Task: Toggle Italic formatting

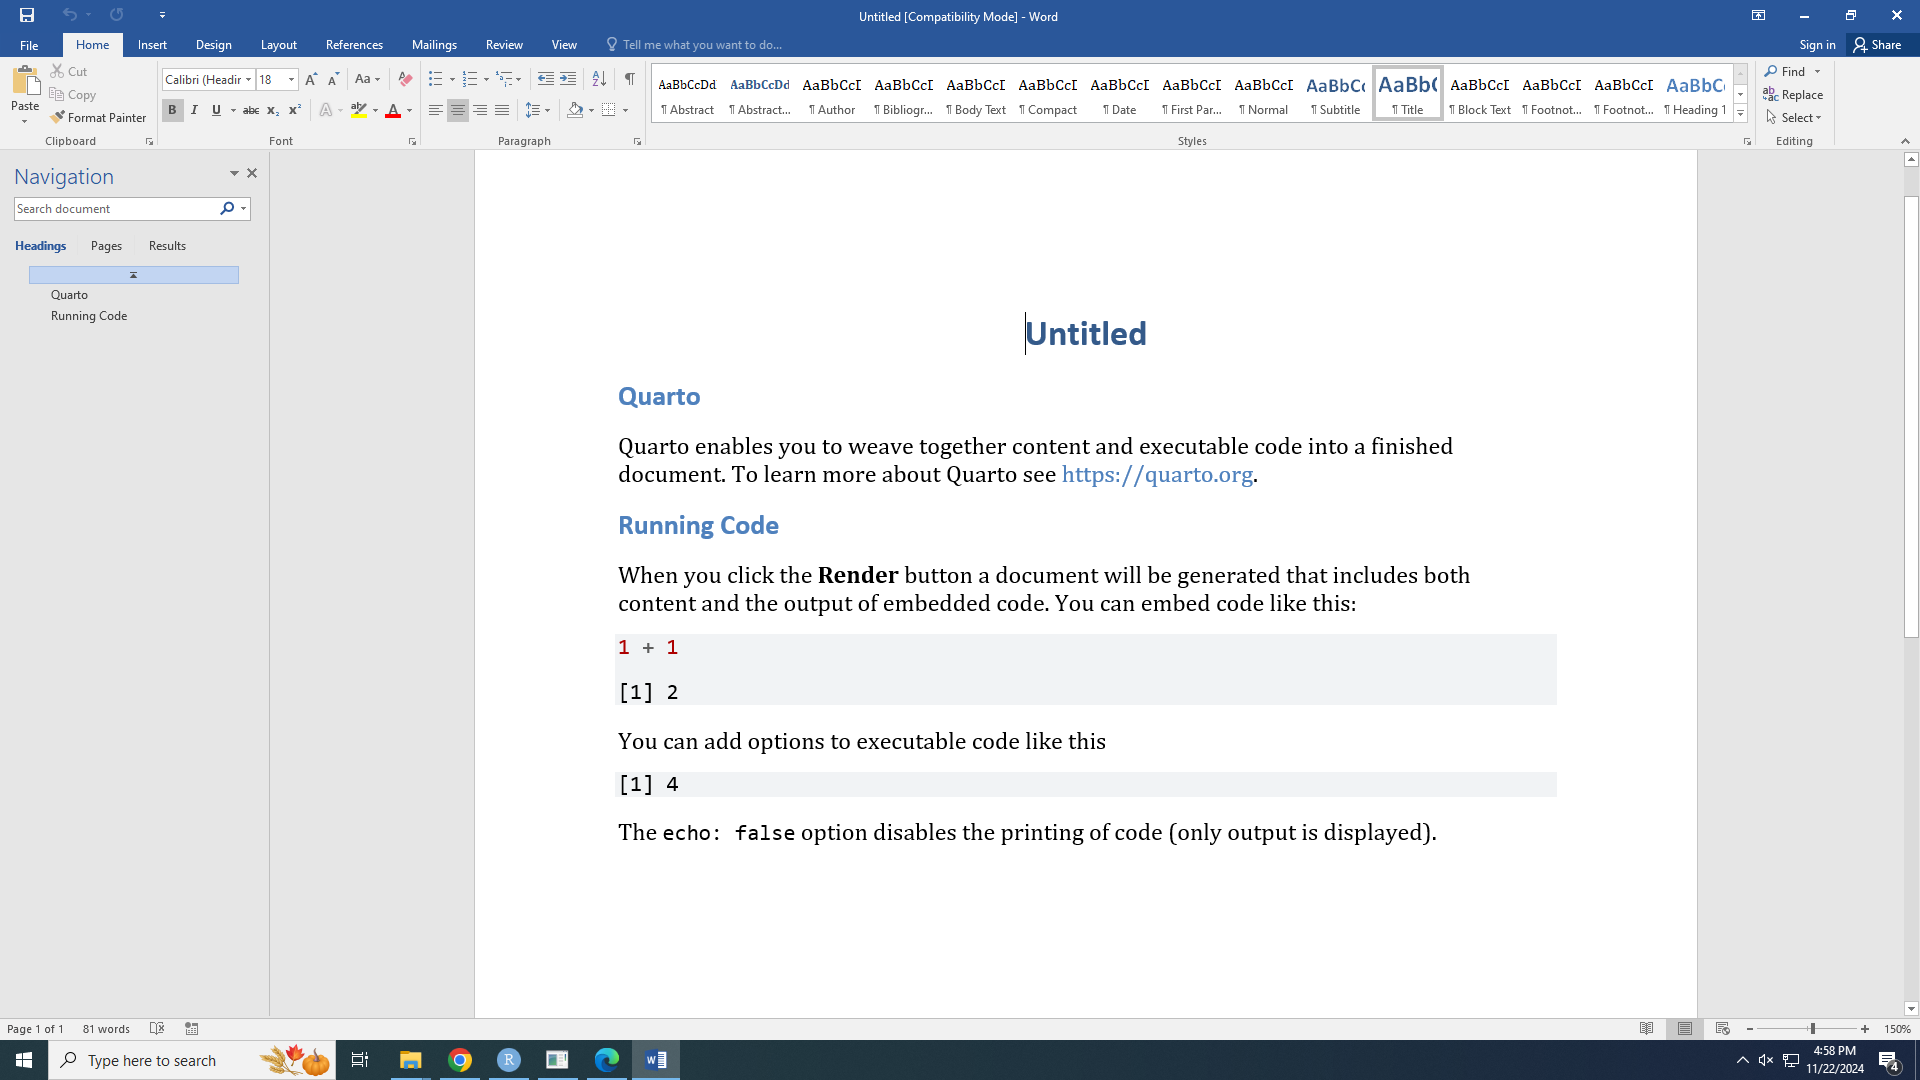Action: [194, 110]
